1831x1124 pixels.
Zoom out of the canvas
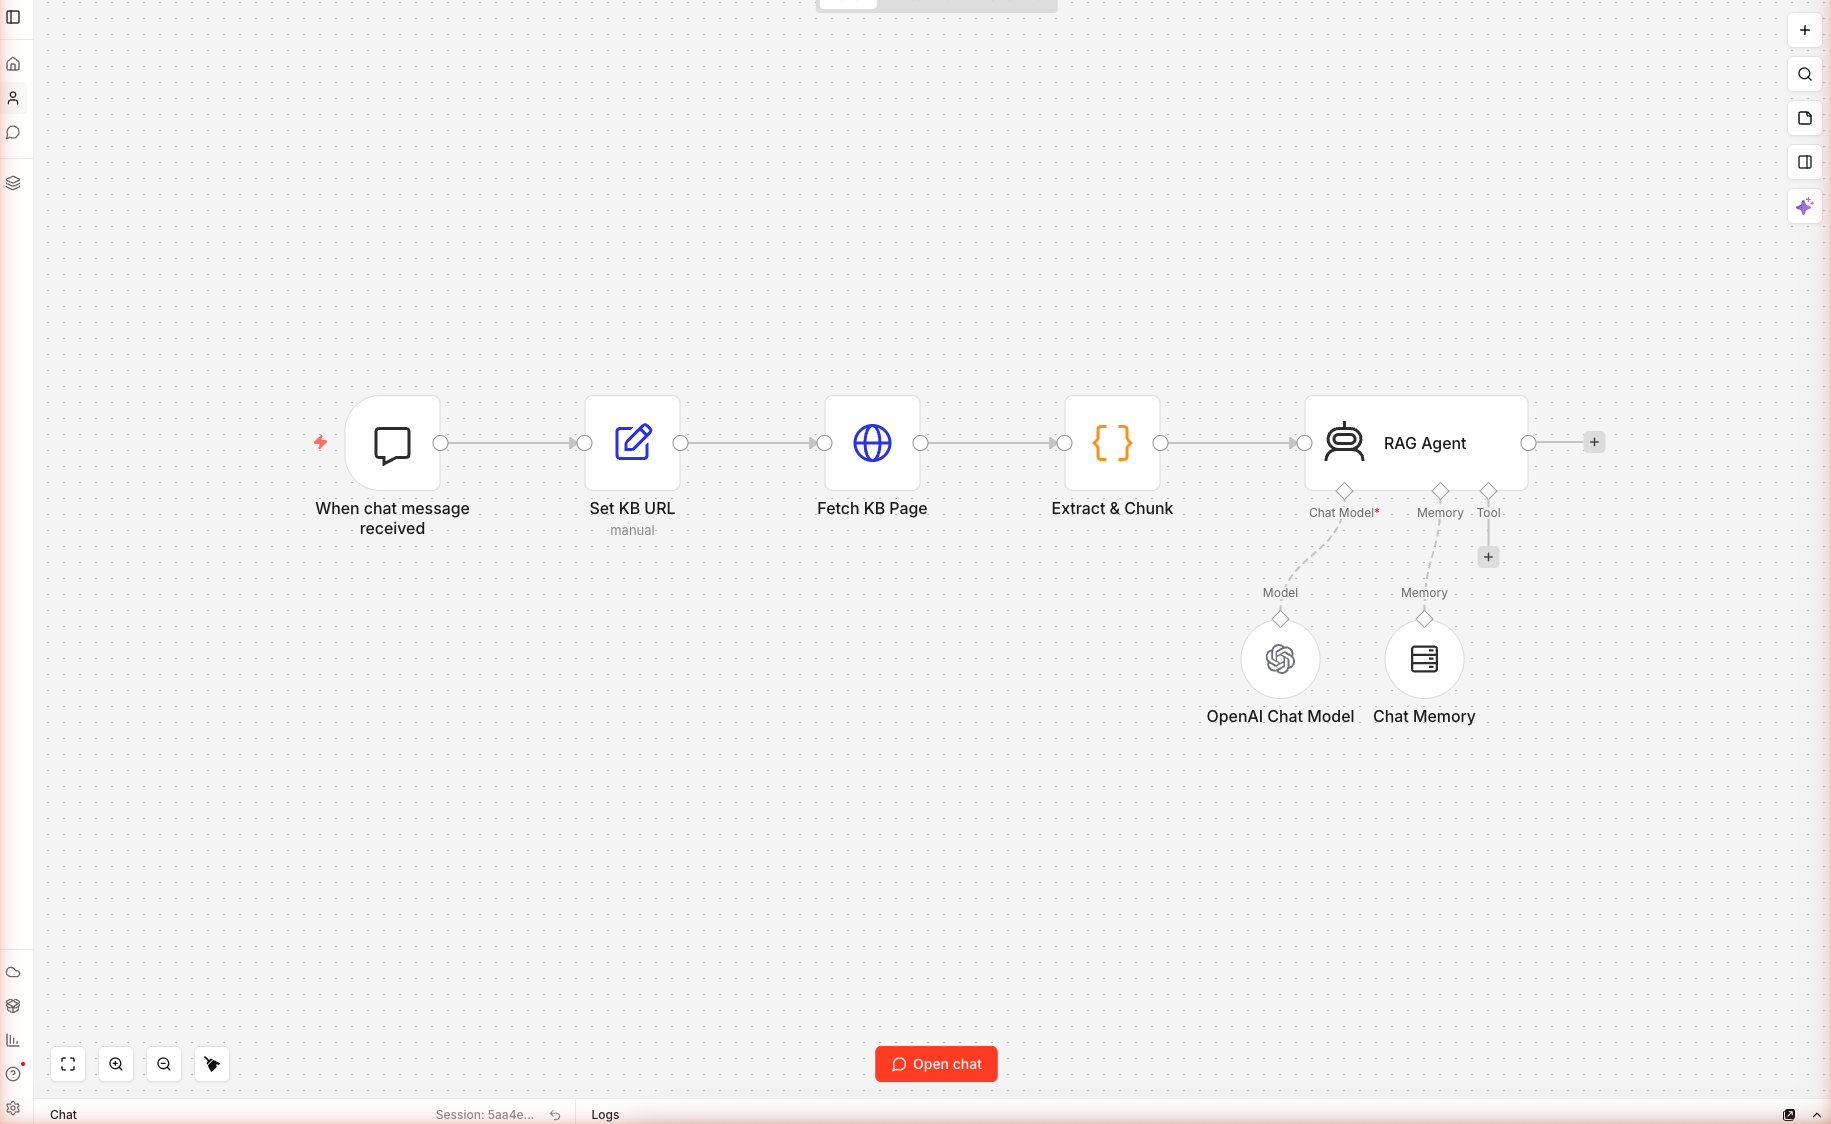click(164, 1064)
